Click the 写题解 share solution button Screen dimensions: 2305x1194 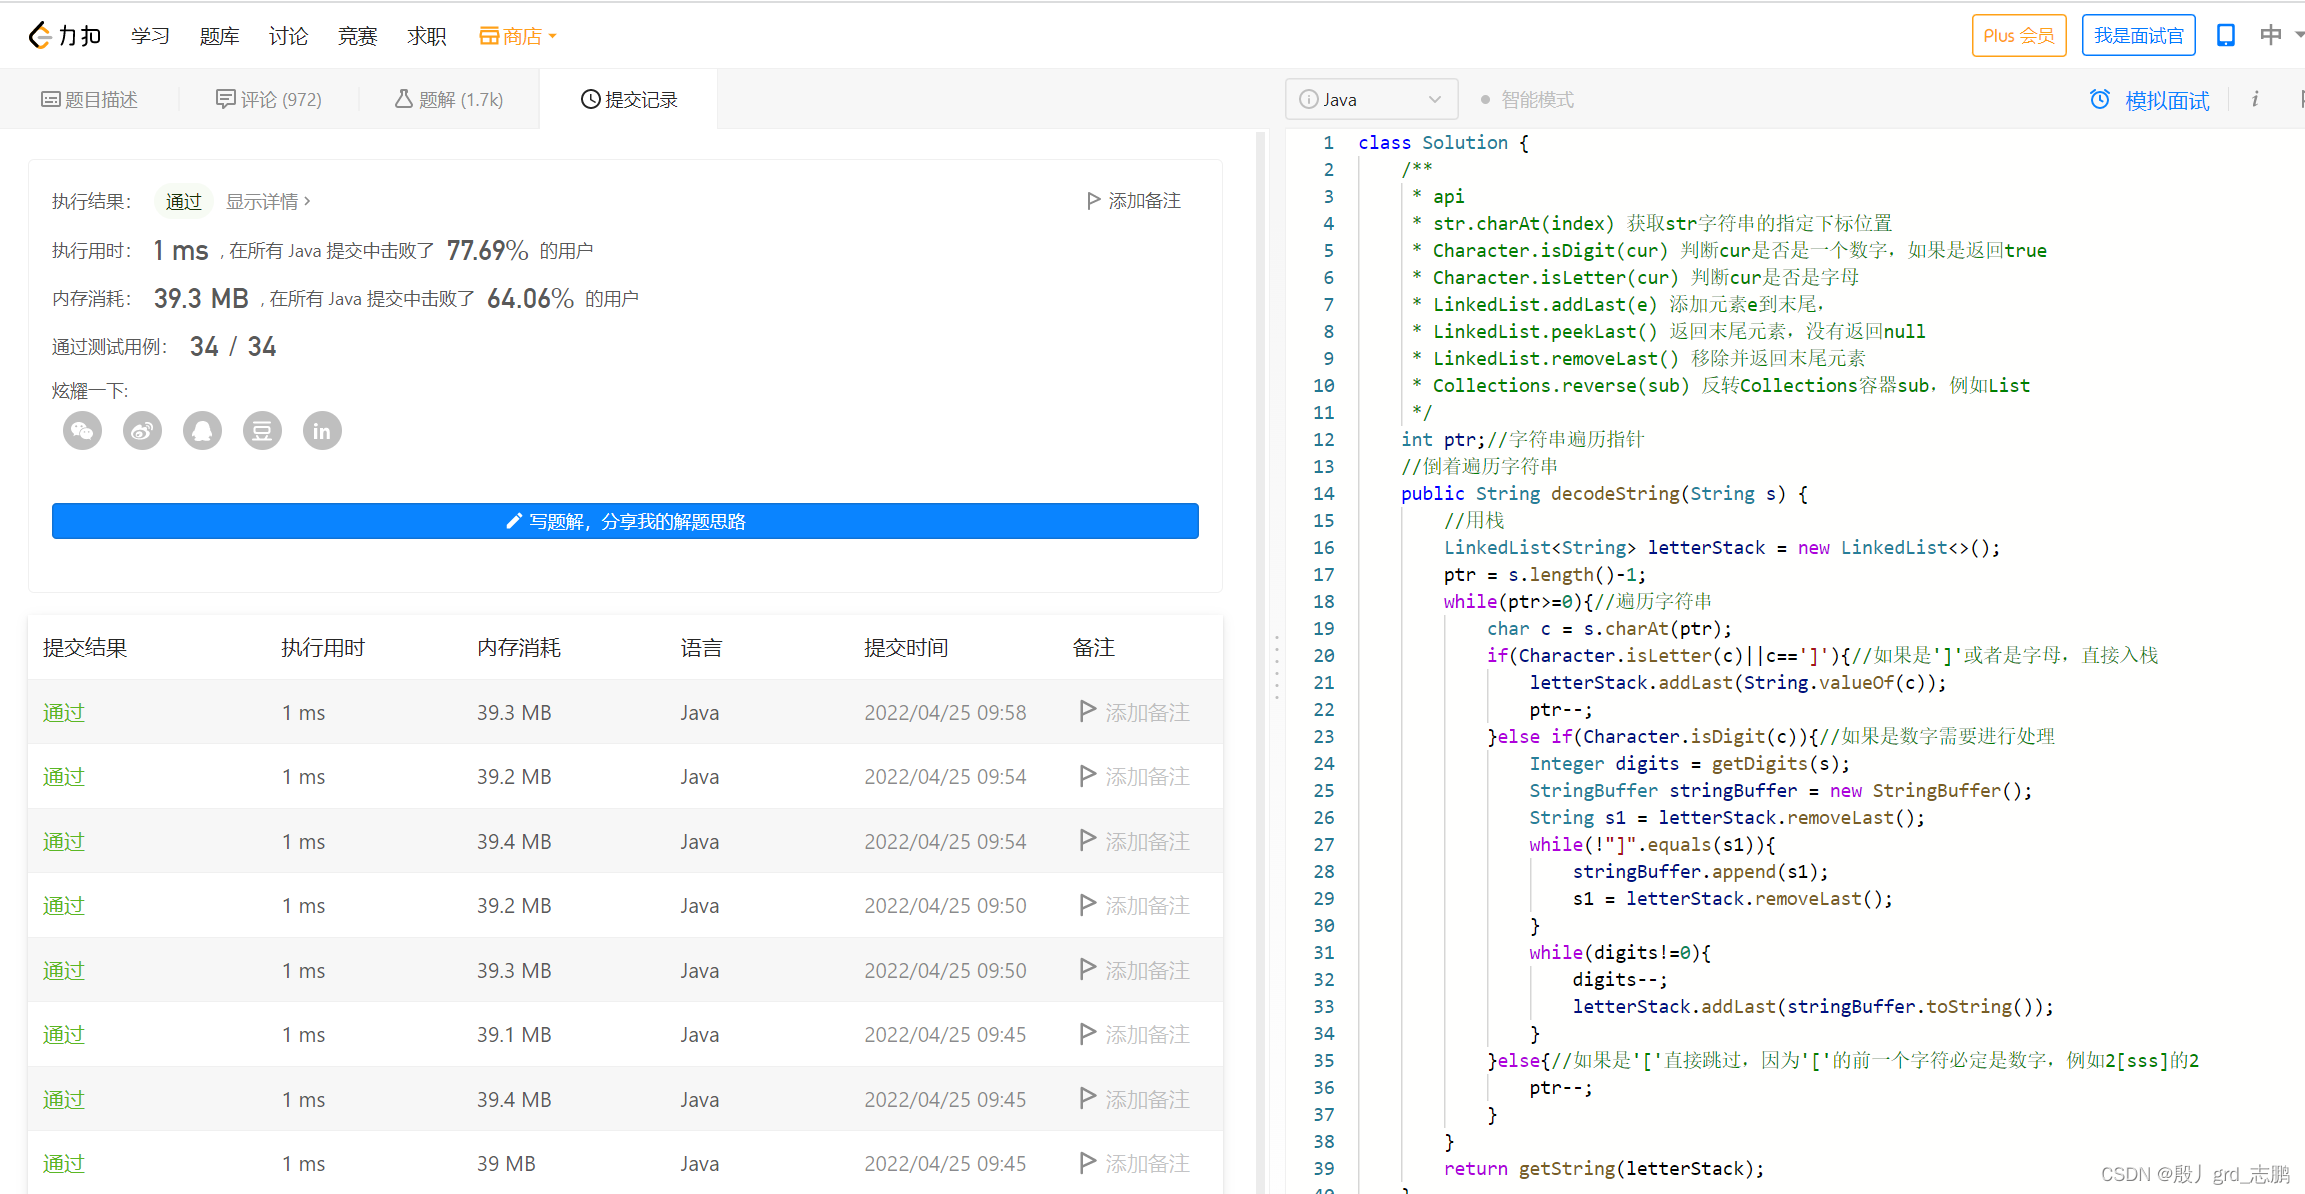(x=625, y=521)
